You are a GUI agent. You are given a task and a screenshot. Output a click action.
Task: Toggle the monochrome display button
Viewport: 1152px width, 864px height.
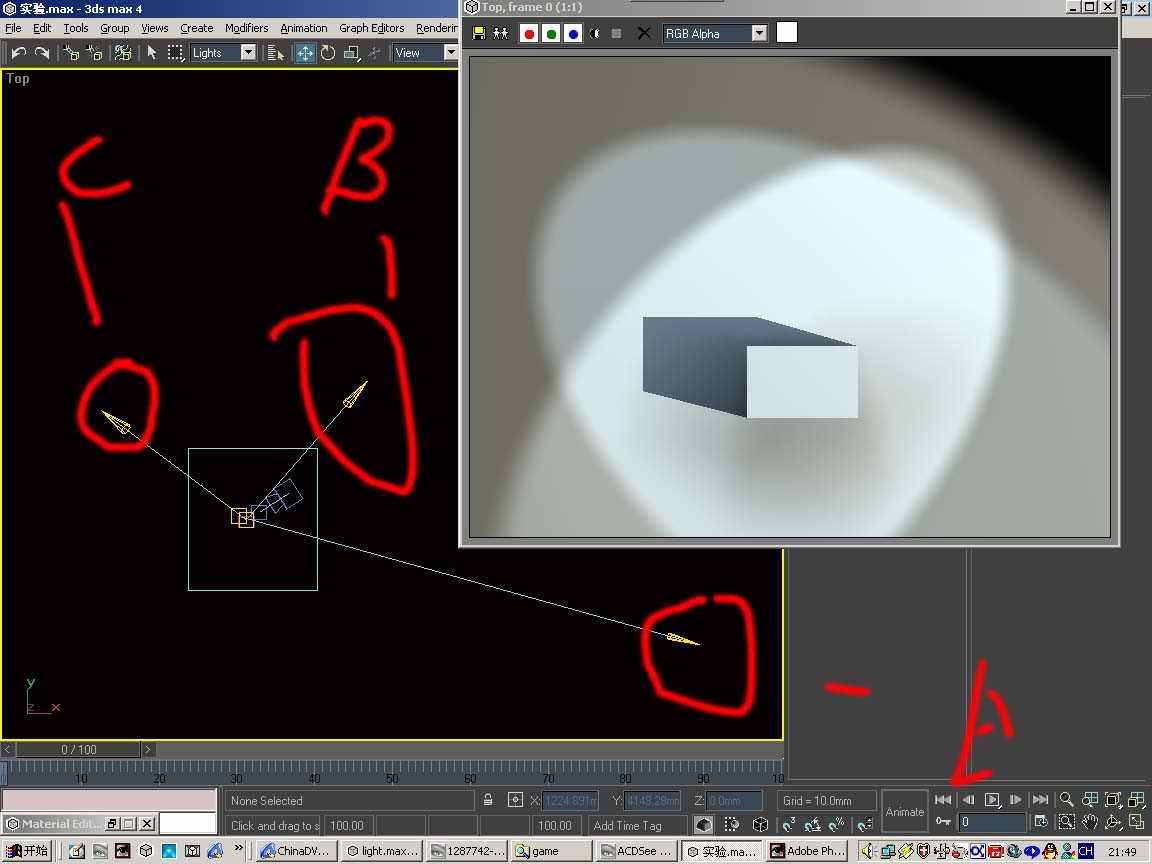click(x=616, y=33)
